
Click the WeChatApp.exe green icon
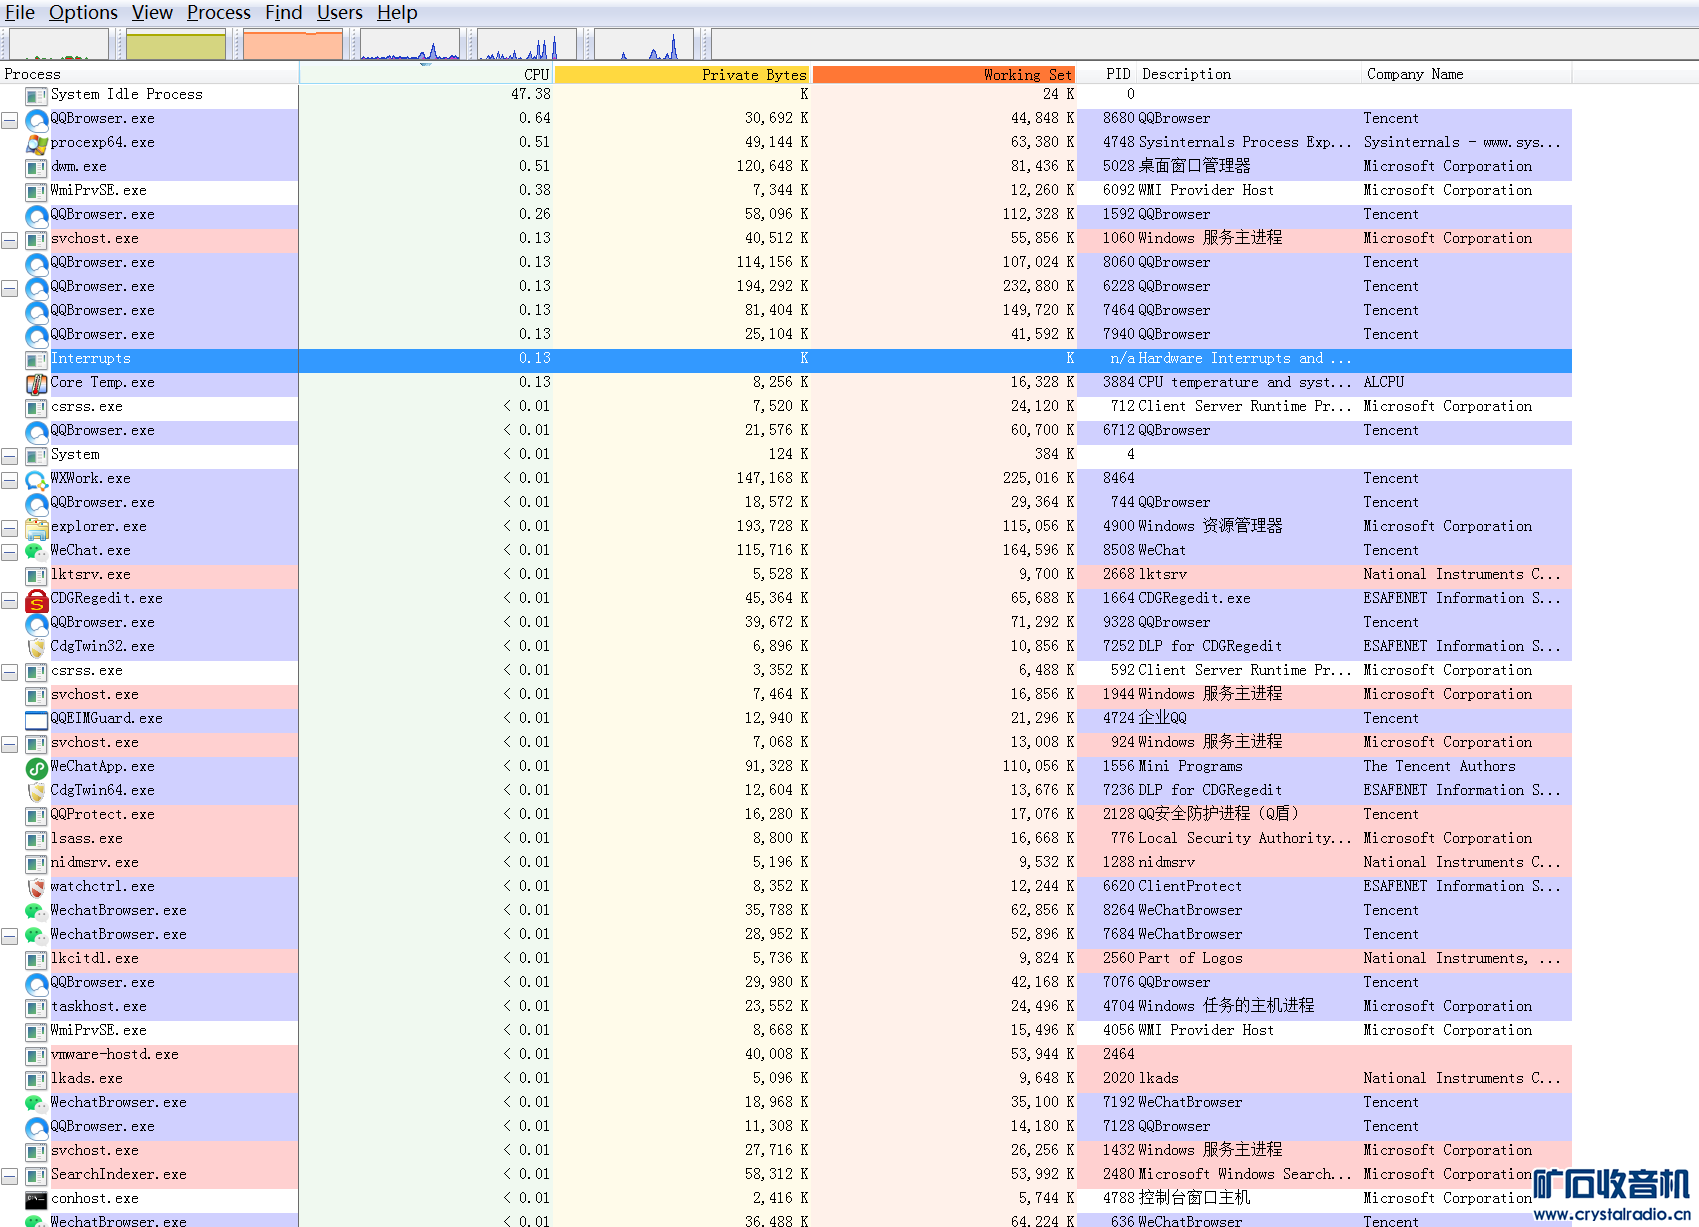pyautogui.click(x=36, y=767)
